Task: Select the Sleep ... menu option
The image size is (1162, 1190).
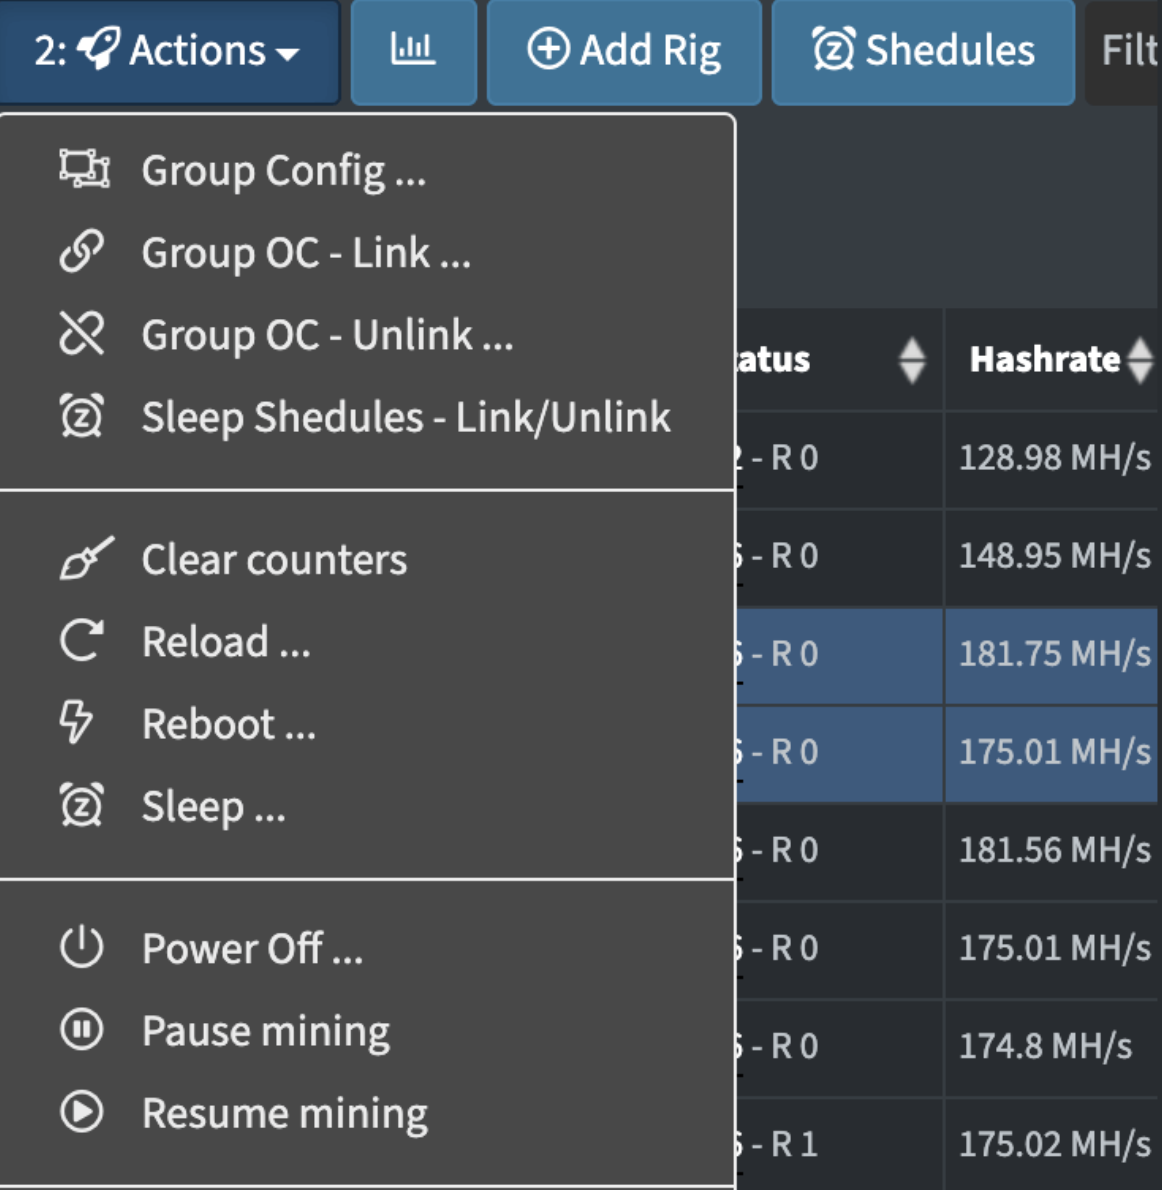Action: pos(213,806)
